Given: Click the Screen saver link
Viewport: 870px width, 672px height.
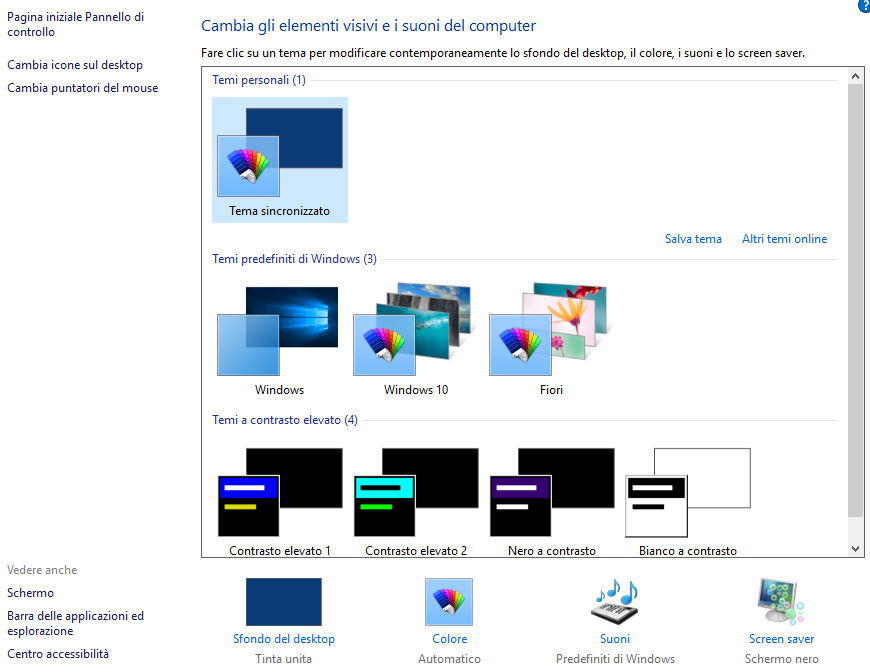Looking at the screenshot, I should coord(781,639).
